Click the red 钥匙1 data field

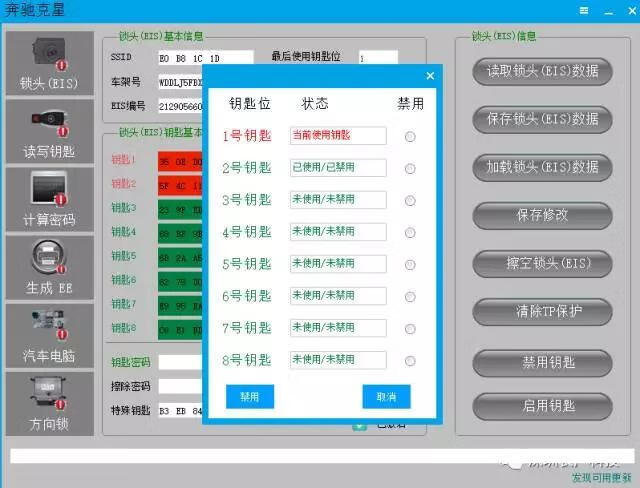[180, 162]
